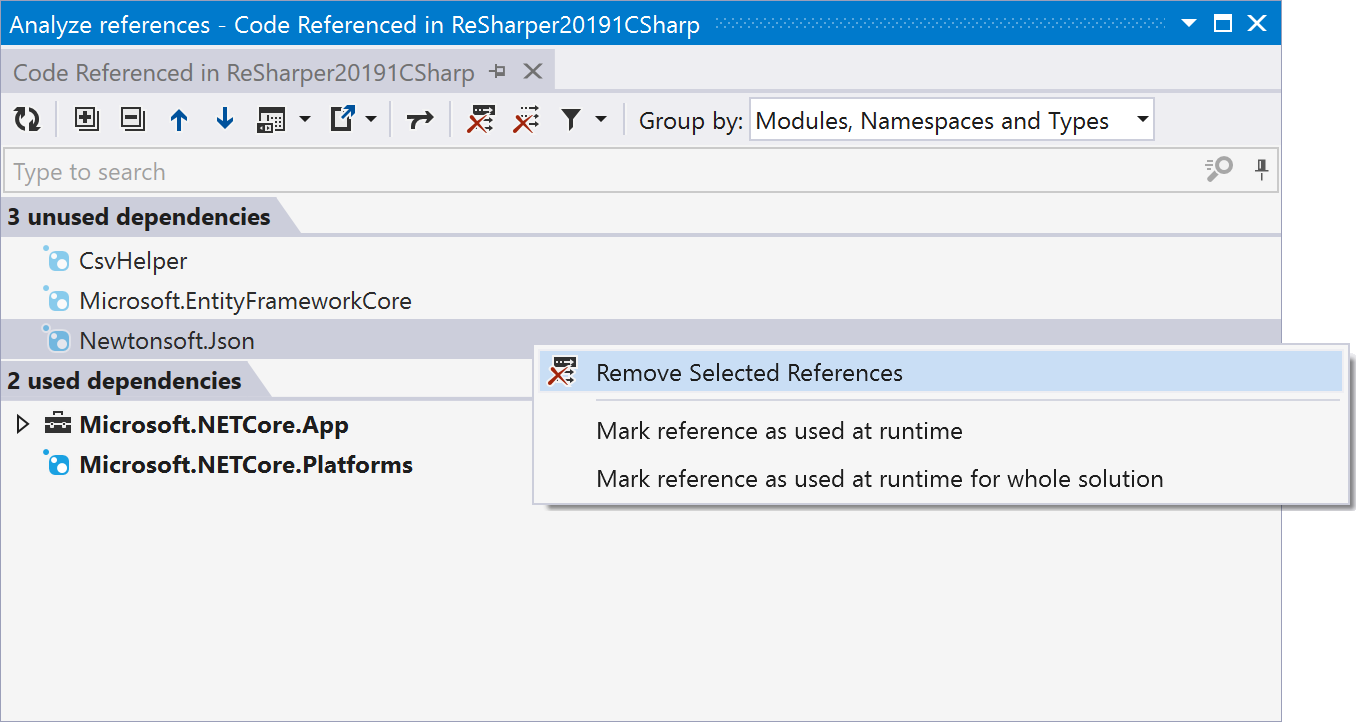The height and width of the screenshot is (722, 1356).
Task: Select Microsoft.NETCore.Platforms dependency
Action: pyautogui.click(x=246, y=465)
